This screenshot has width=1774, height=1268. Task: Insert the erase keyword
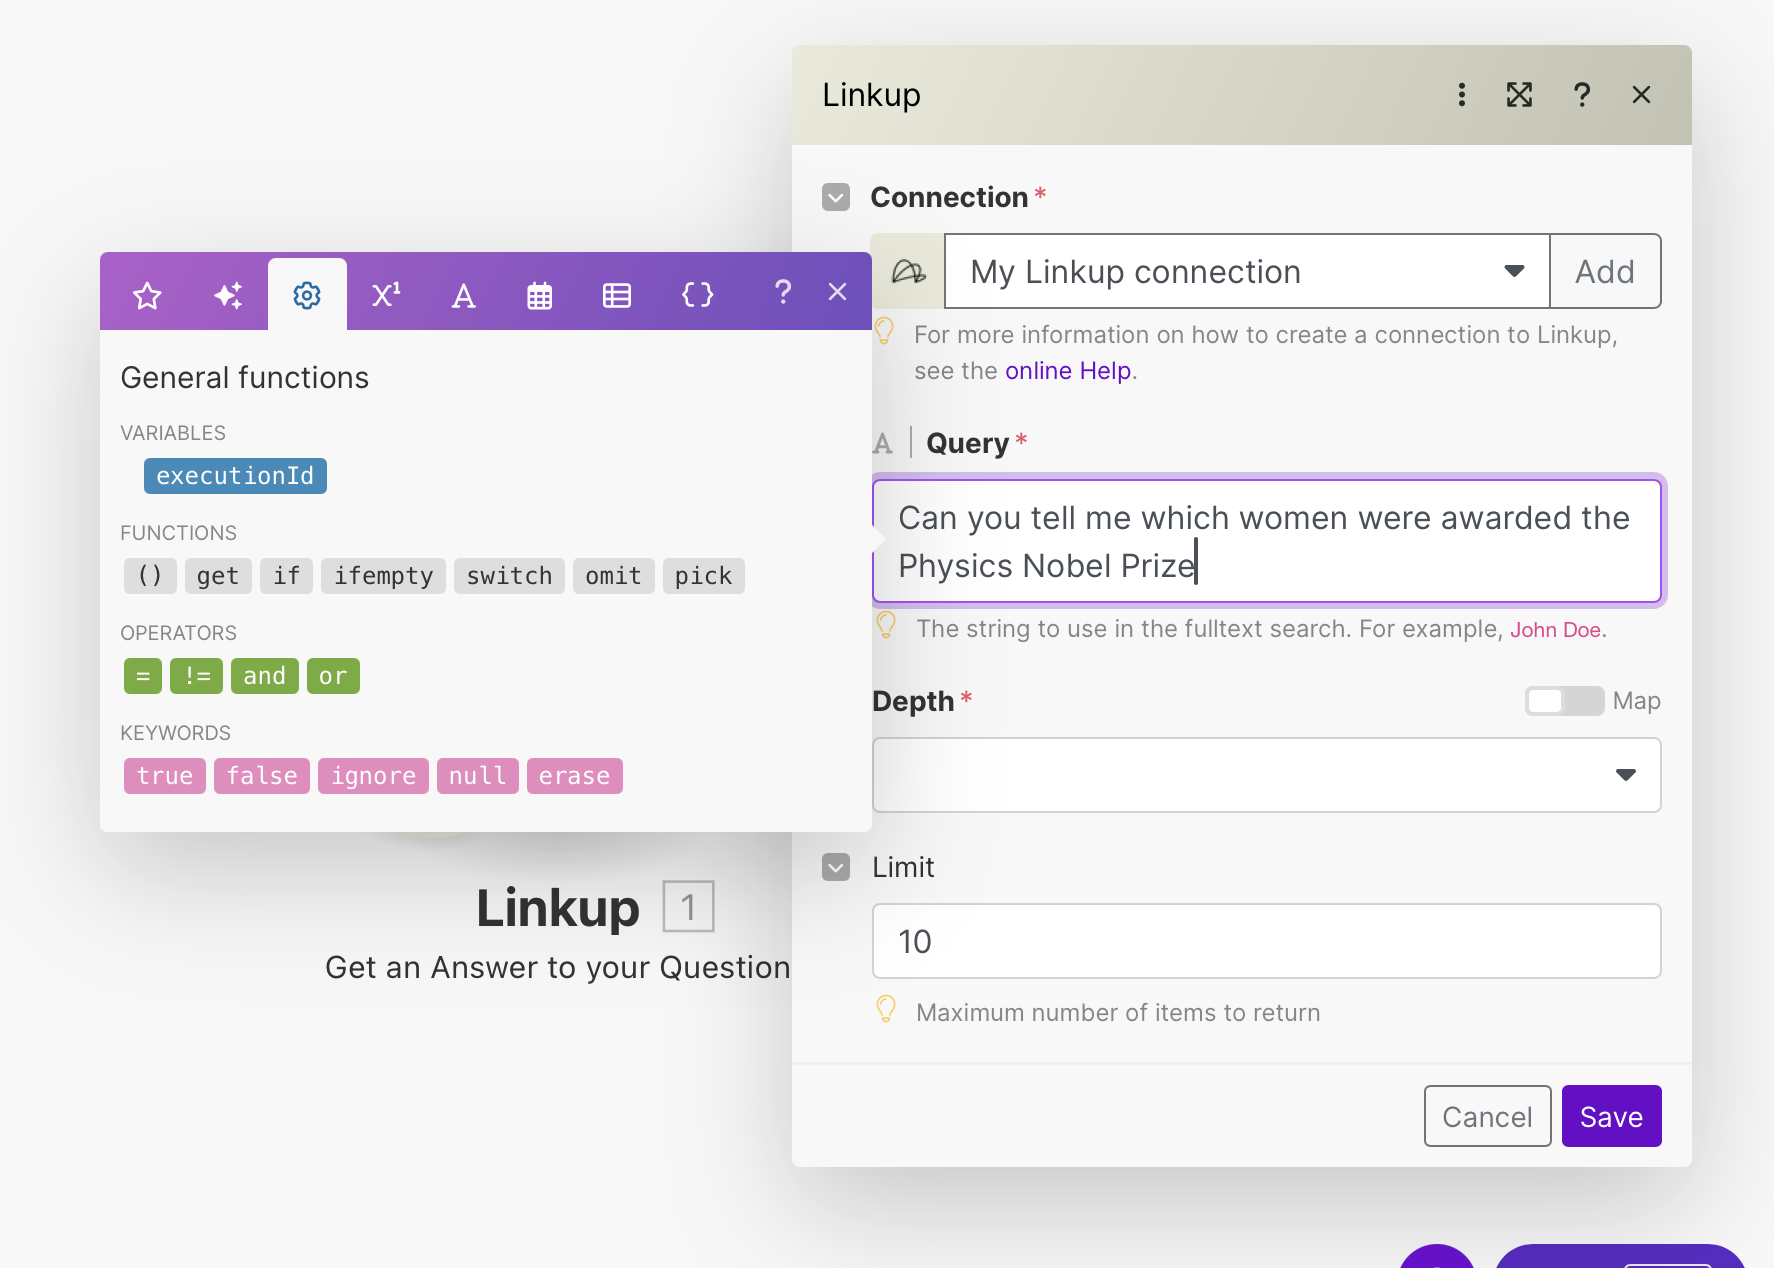(575, 776)
